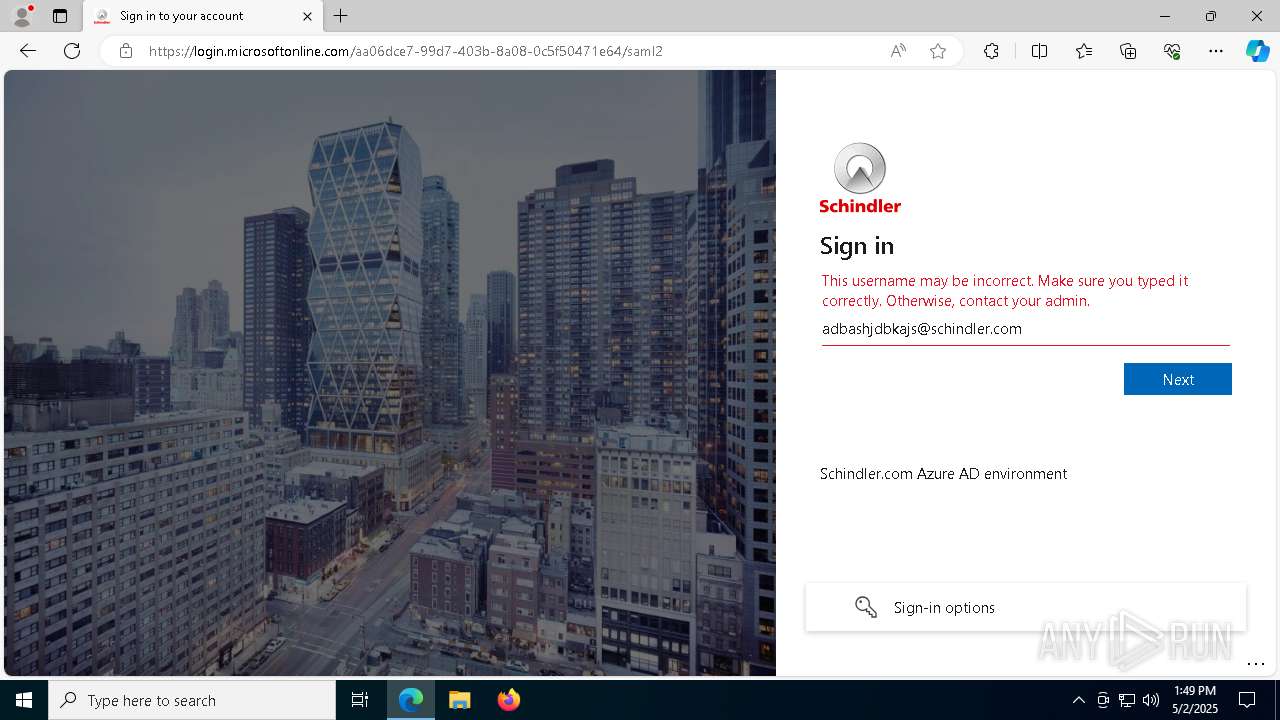
Task: Open the tab actions menu icon
Action: click(60, 16)
